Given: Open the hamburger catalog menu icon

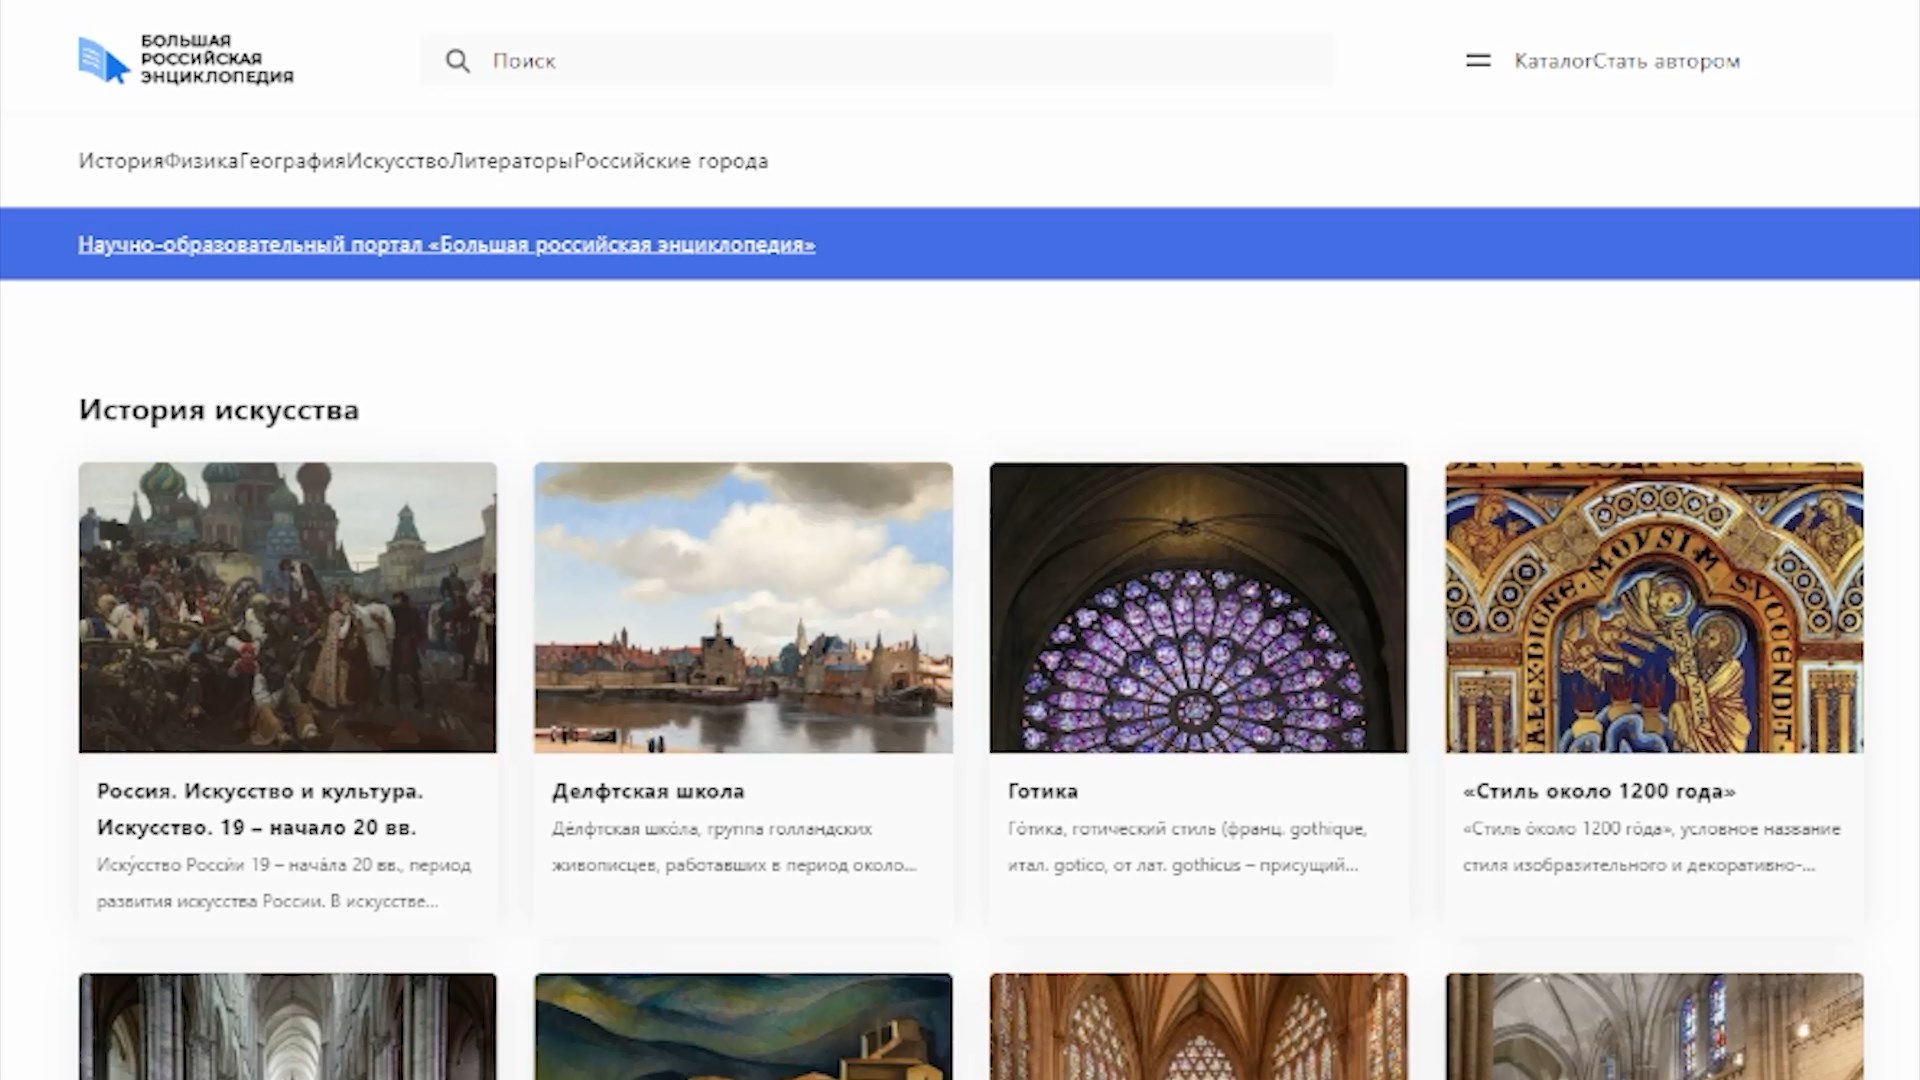Looking at the screenshot, I should point(1478,61).
